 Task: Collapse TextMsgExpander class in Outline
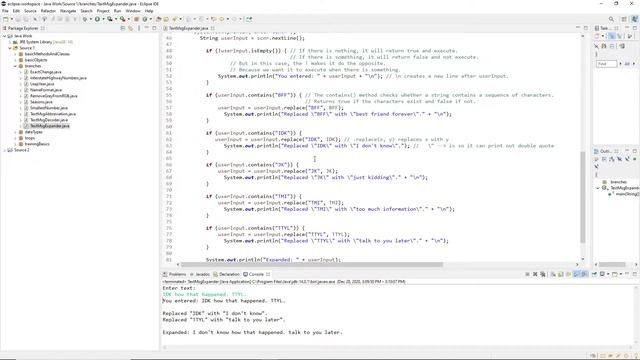[598, 188]
